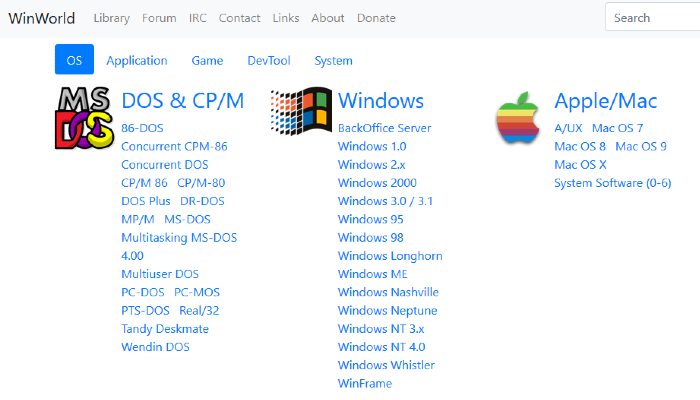This screenshot has height=400, width=700.
Task: Open the Donate navigation link
Action: coord(376,18)
